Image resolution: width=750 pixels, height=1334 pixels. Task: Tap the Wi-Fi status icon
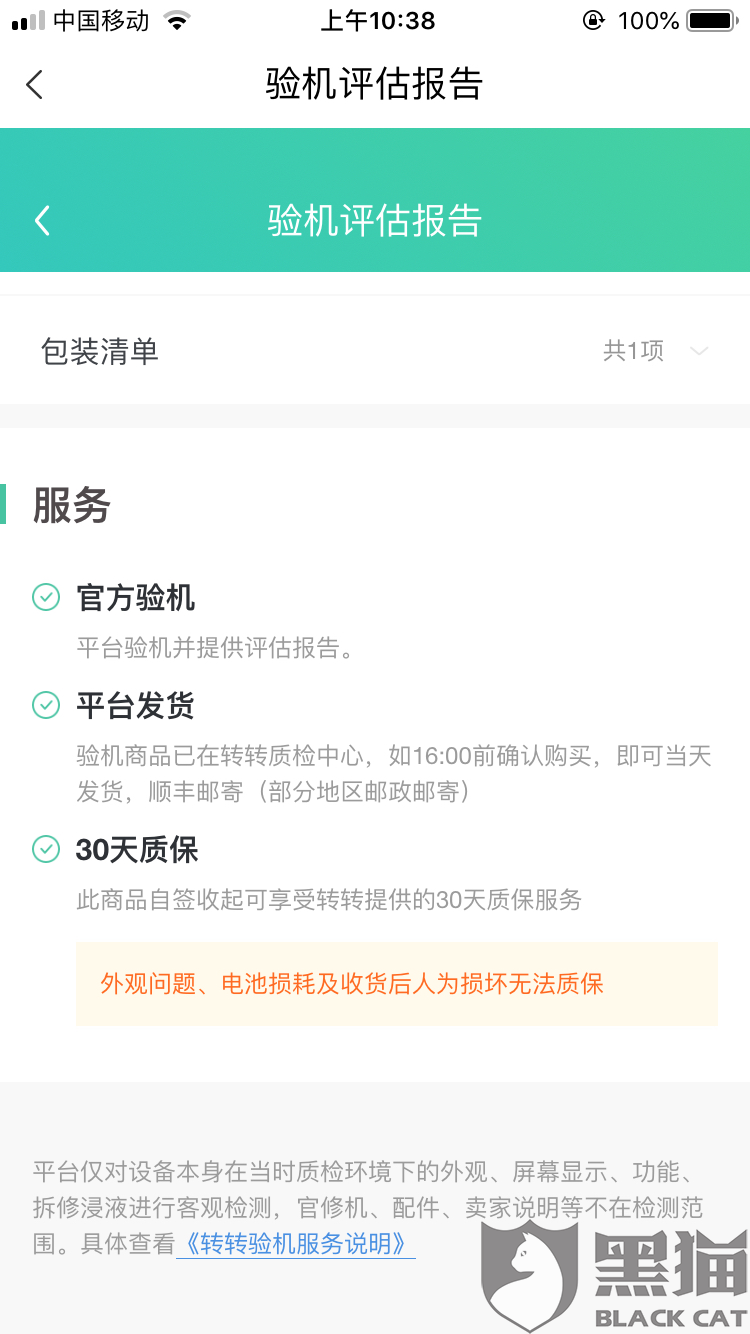click(177, 21)
